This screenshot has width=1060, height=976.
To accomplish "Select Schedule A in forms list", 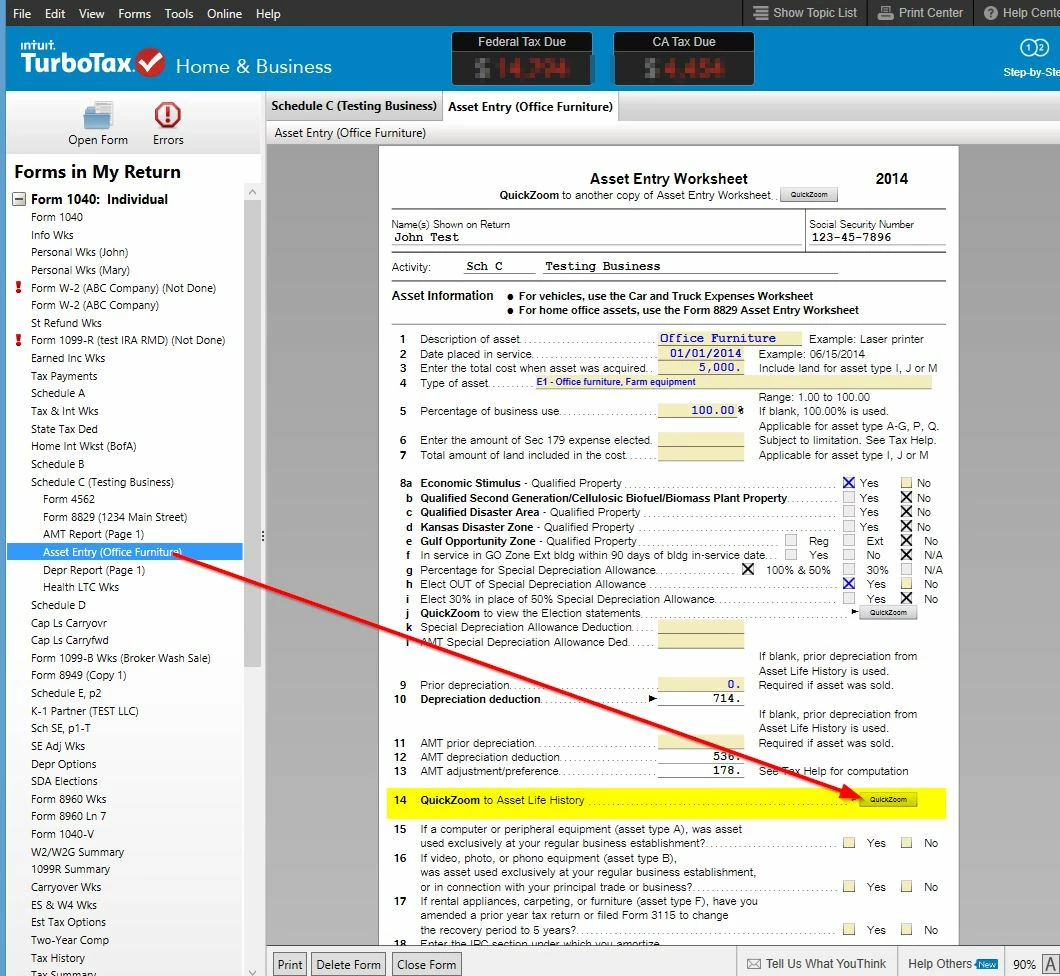I will pyautogui.click(x=57, y=393).
